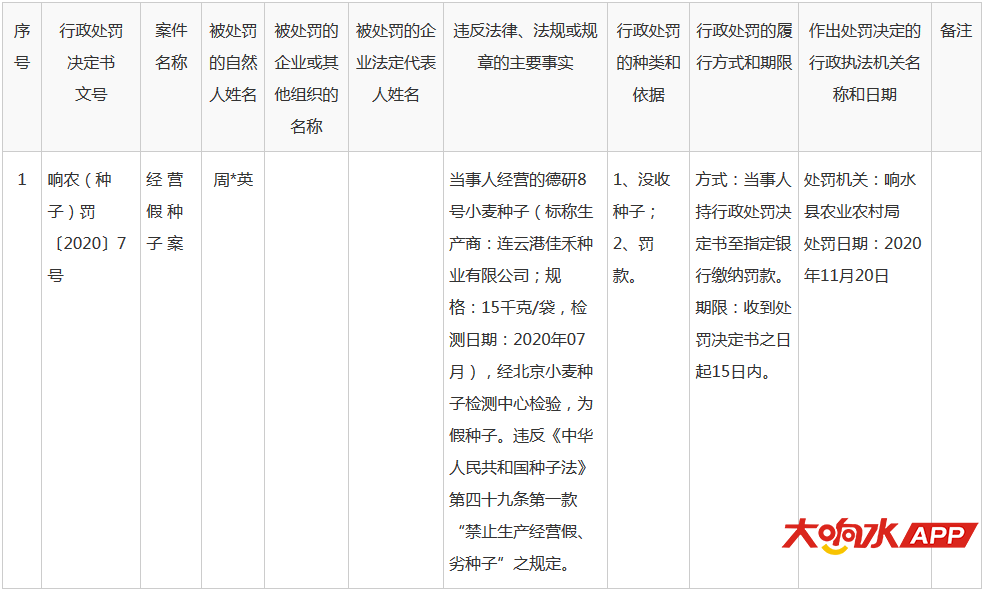Click header '被处罚的企业或其他组织的名称'
This screenshot has width=985, height=592.
[x=307, y=78]
